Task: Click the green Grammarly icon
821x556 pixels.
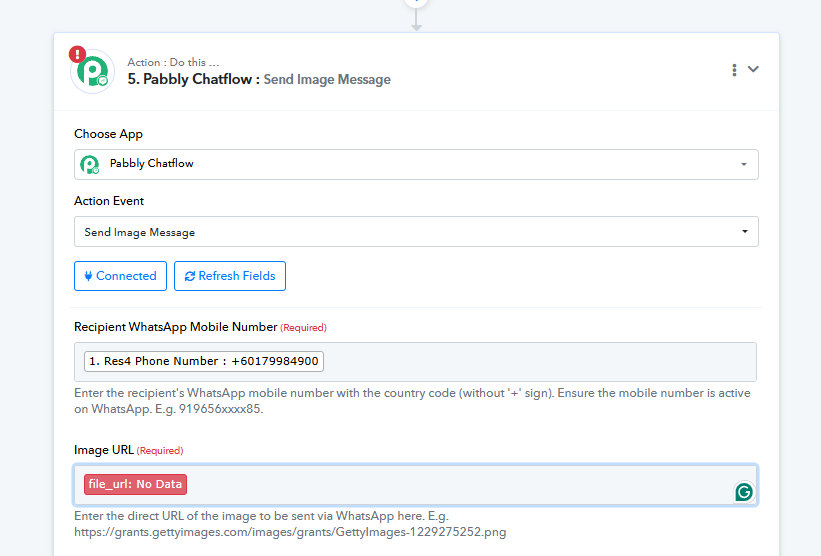Action: click(743, 491)
